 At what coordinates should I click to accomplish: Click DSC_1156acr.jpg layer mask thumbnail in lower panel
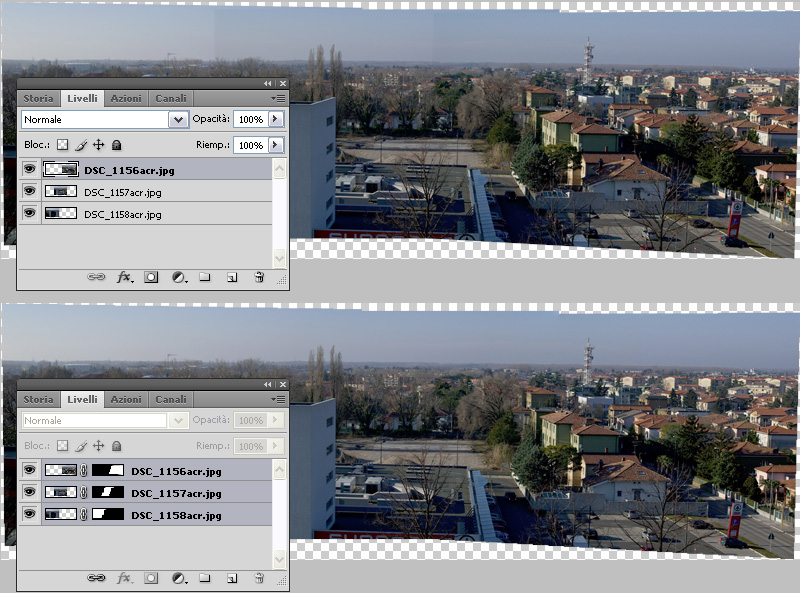pos(108,470)
